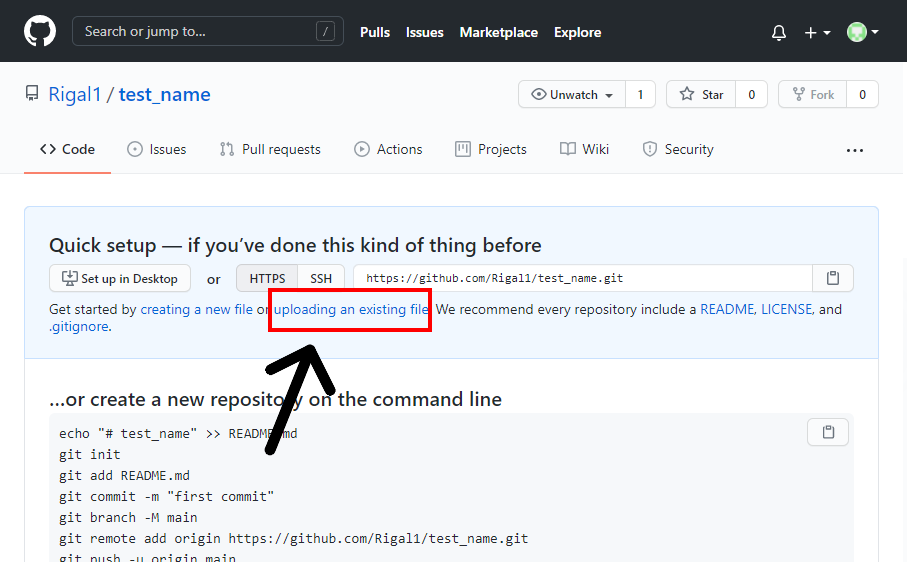
Task: Select the repository URL field
Action: [x=582, y=278]
